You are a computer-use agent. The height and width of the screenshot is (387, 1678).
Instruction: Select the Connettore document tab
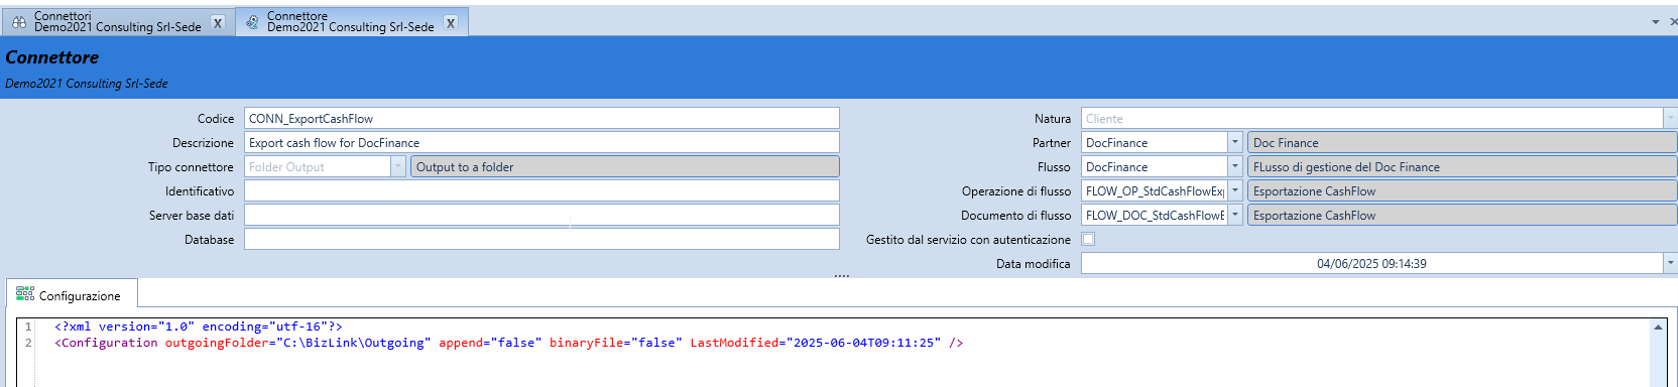(x=351, y=22)
